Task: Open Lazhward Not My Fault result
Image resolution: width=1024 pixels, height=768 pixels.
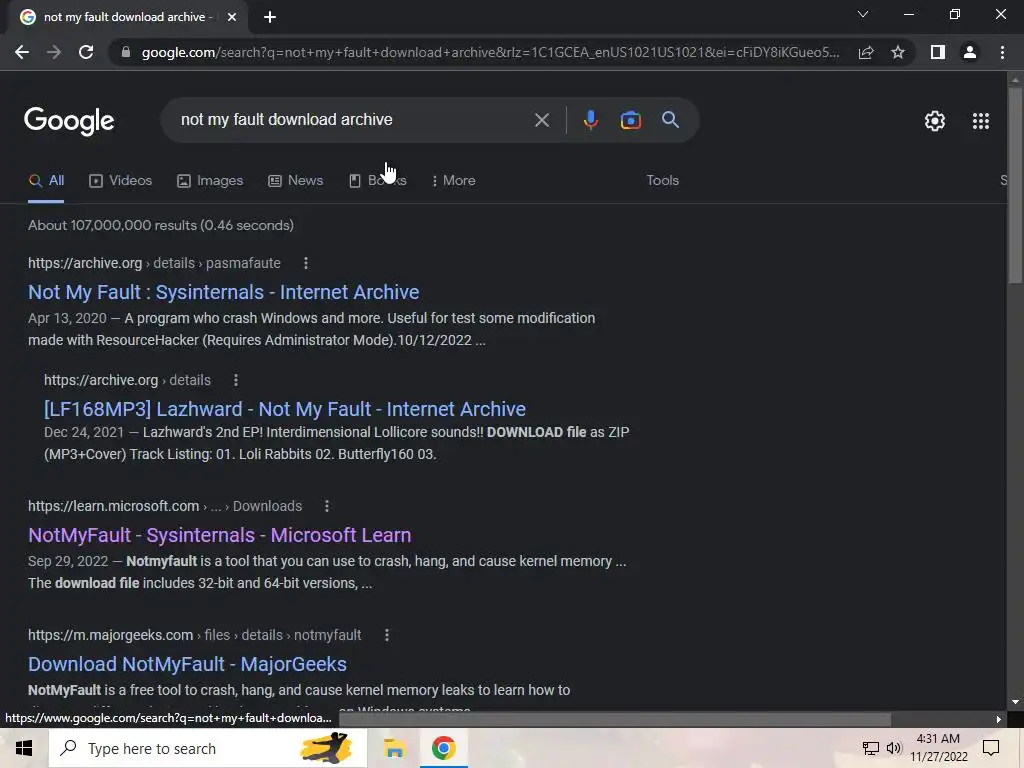Action: click(285, 409)
